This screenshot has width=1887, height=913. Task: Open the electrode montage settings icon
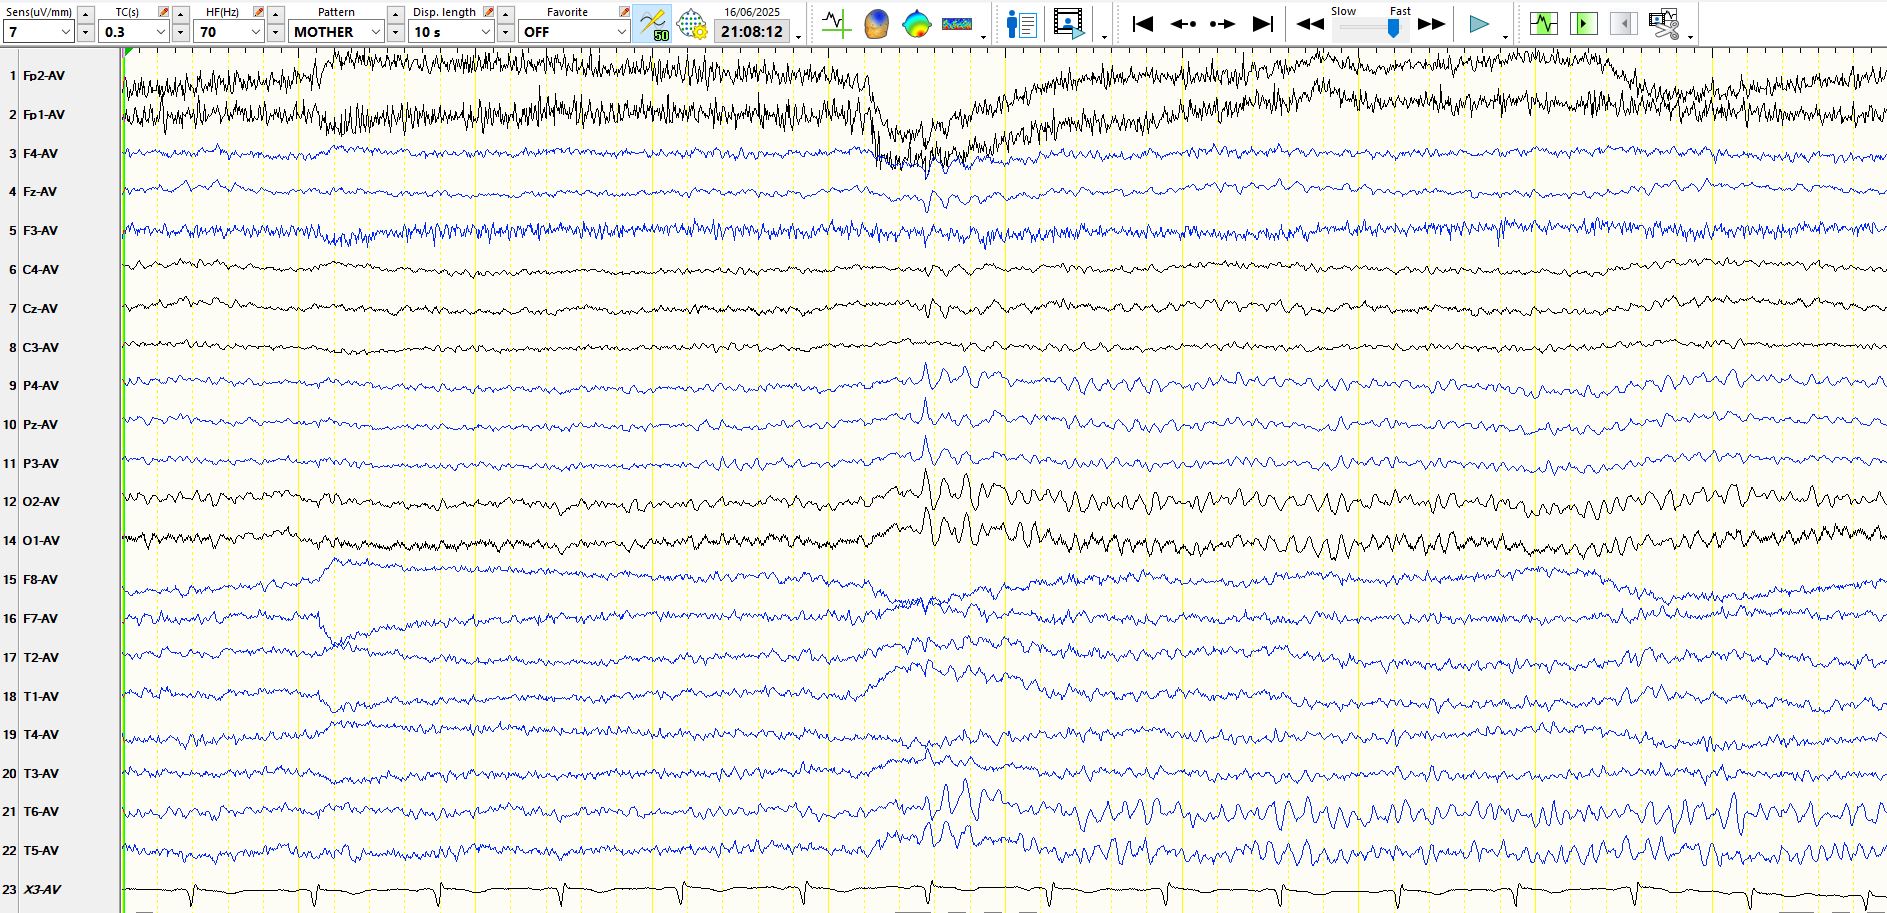pos(692,24)
